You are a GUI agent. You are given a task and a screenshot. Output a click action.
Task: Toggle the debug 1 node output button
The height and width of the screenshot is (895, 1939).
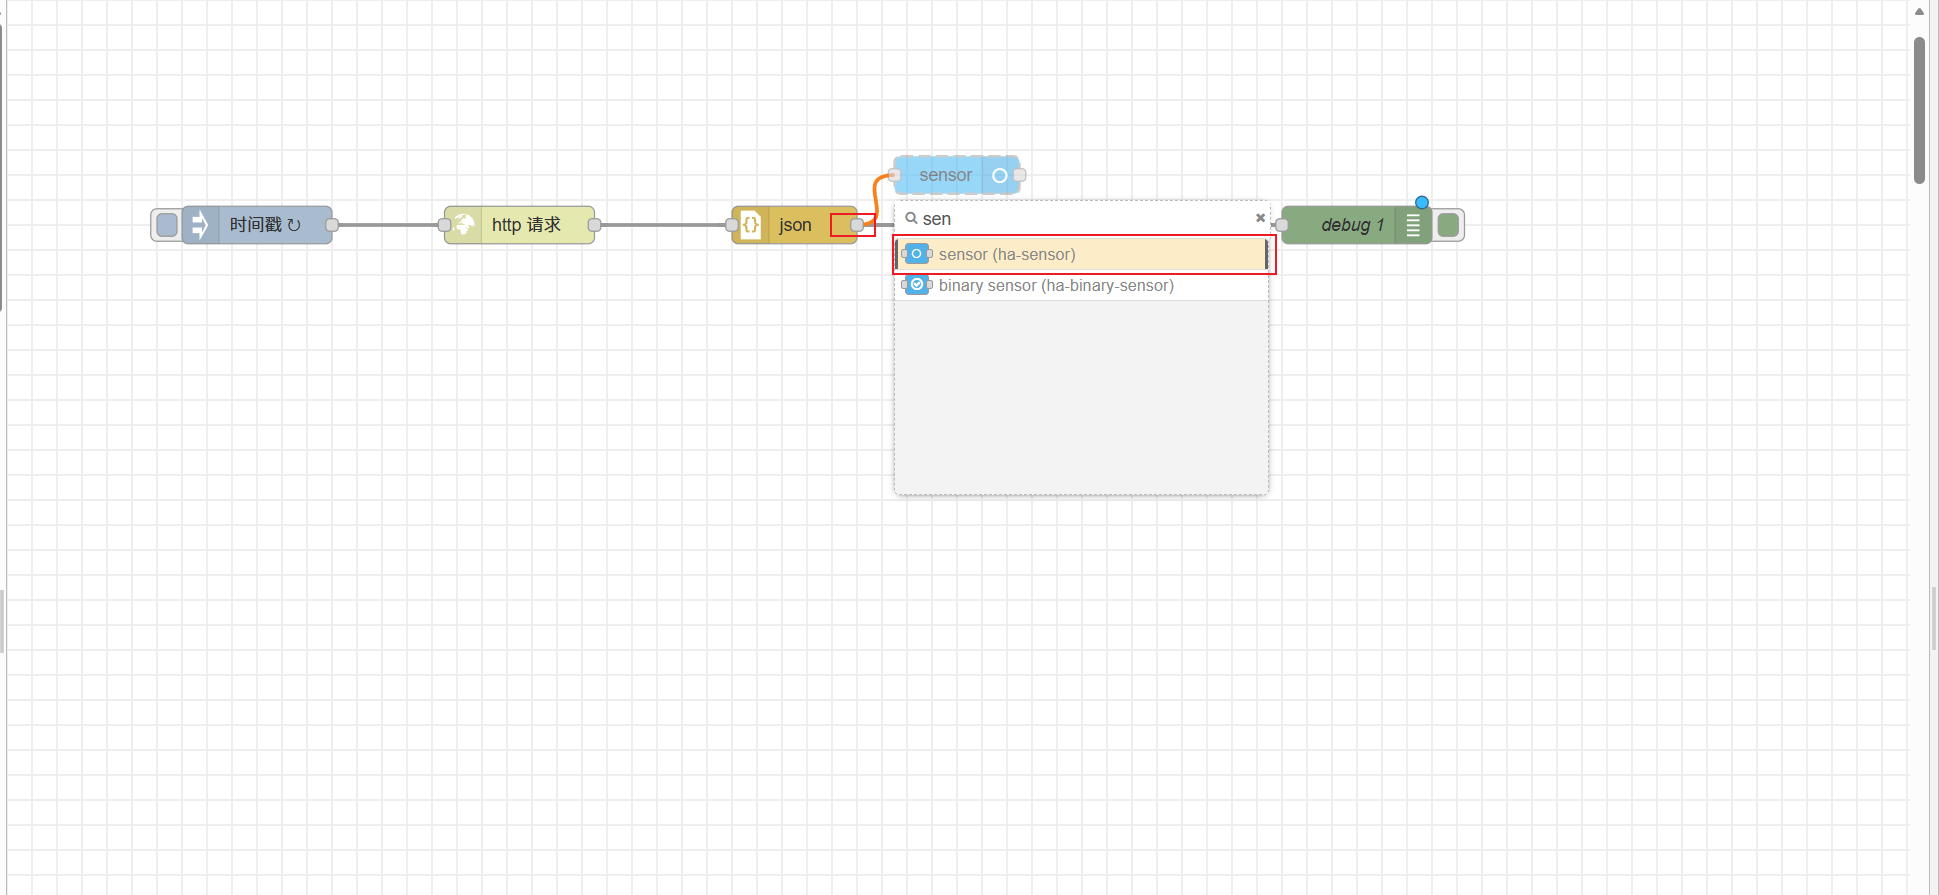(x=1448, y=225)
